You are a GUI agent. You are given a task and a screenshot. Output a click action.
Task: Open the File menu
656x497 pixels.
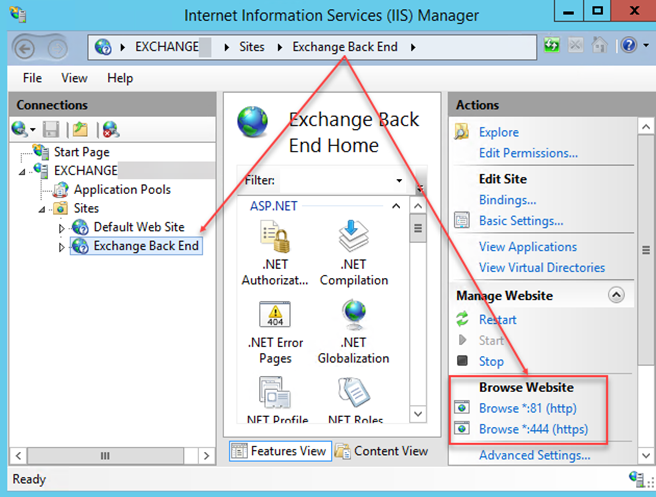click(x=32, y=78)
